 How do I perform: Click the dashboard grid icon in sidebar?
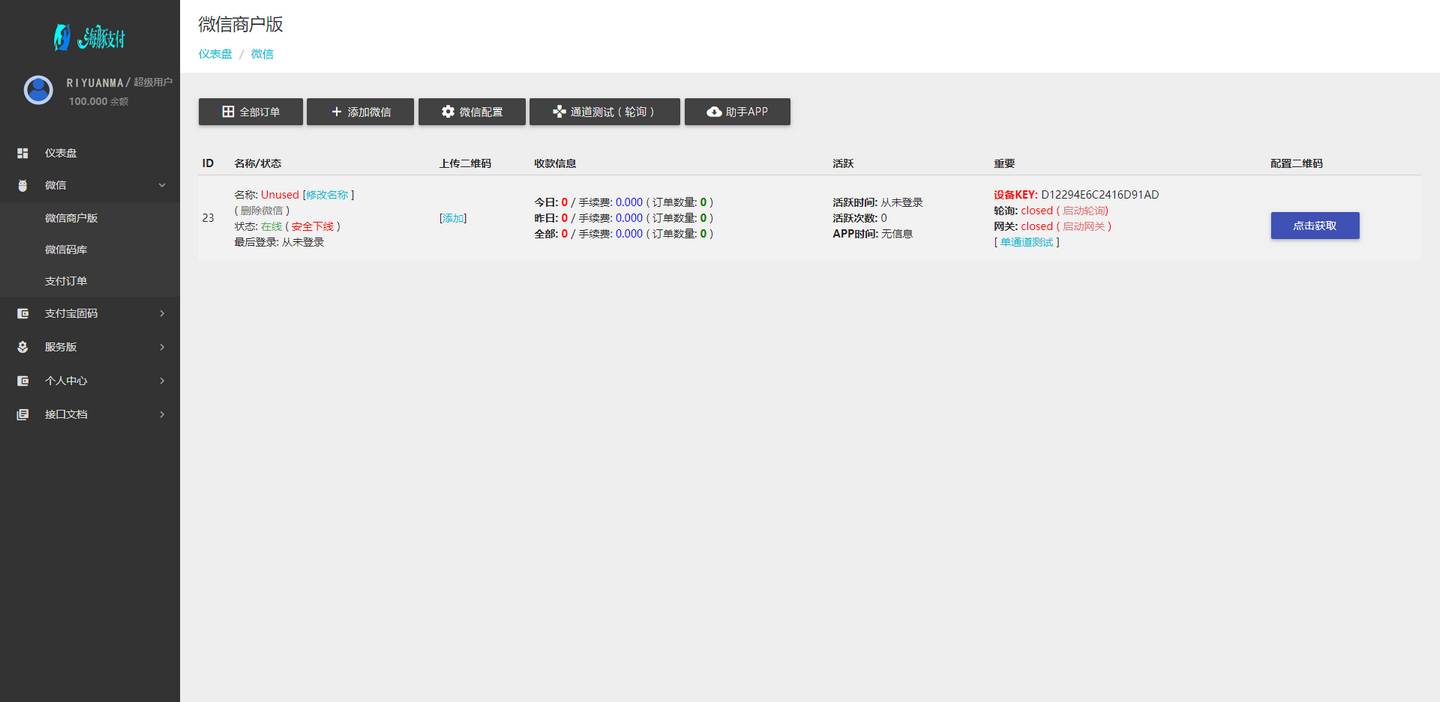coord(22,153)
